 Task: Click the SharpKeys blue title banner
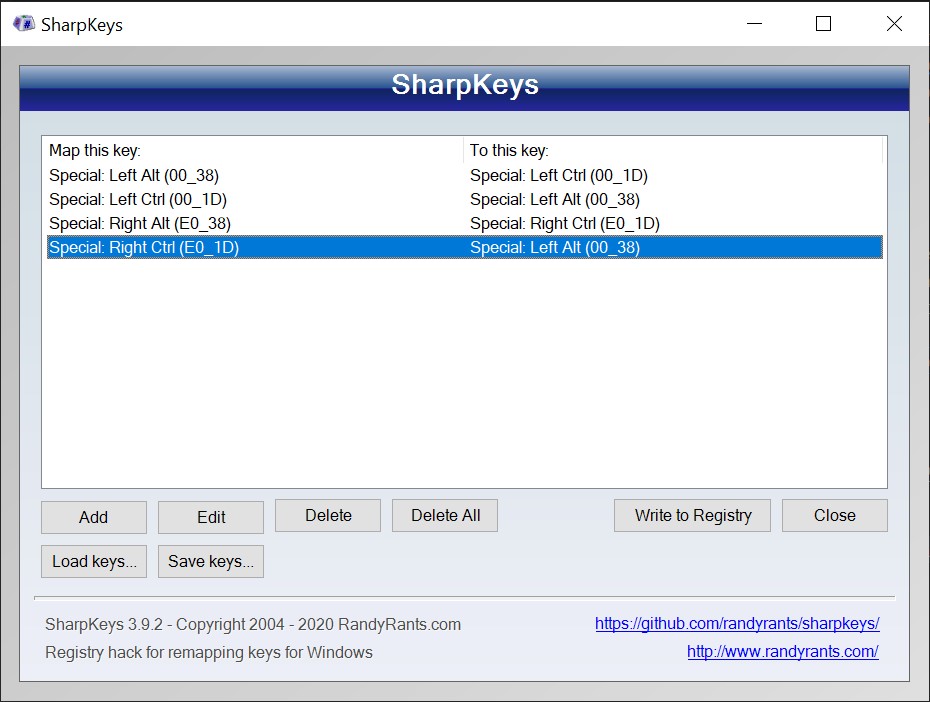pyautogui.click(x=465, y=87)
